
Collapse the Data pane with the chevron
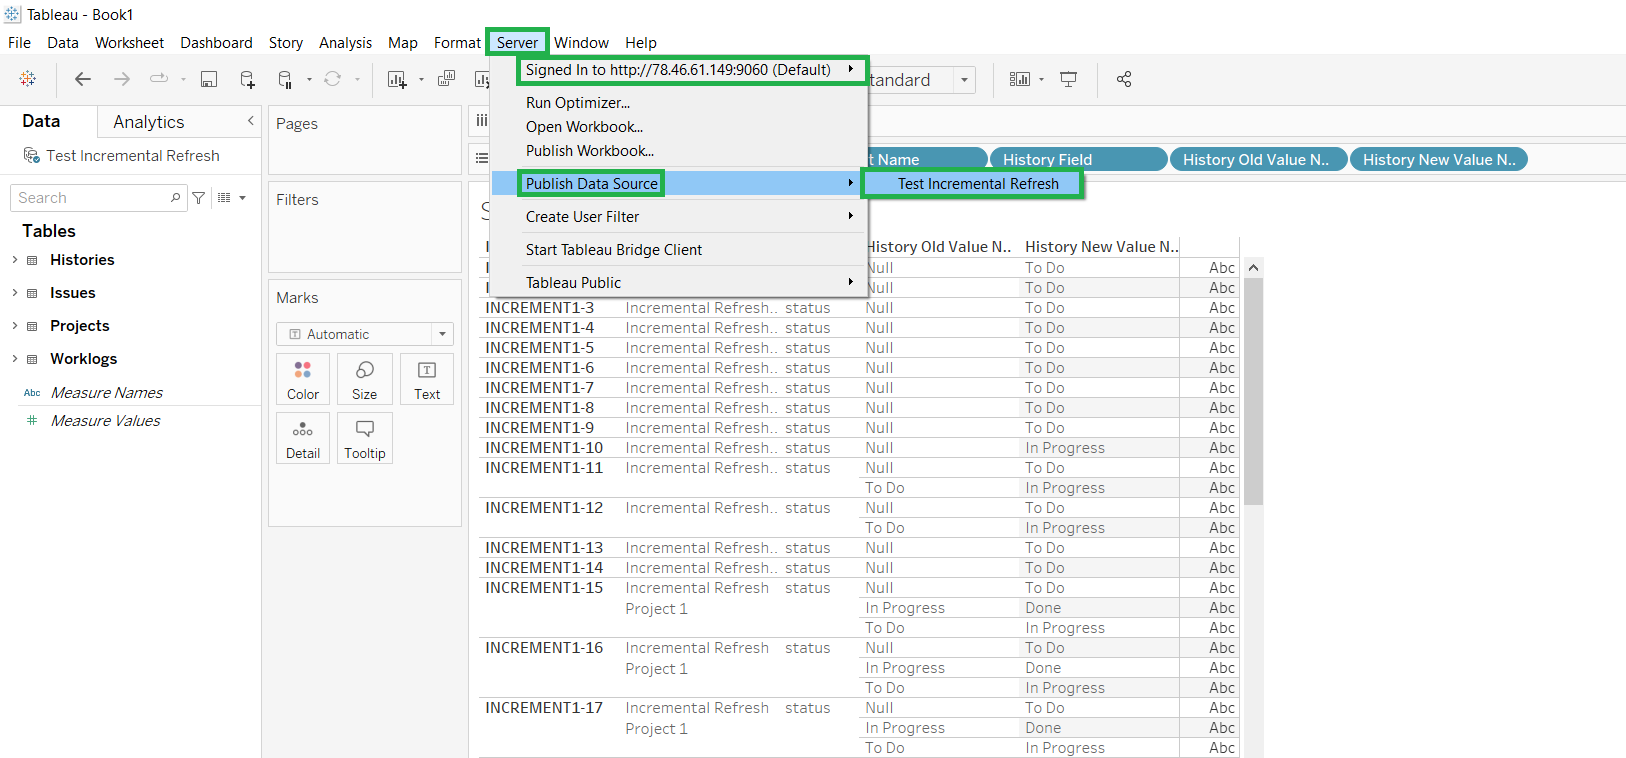click(x=250, y=120)
